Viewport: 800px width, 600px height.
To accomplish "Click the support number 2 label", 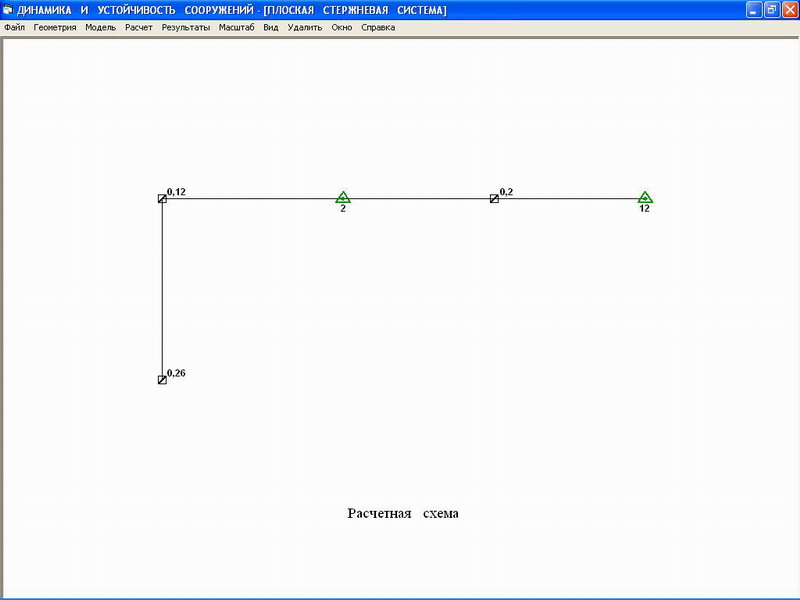I will point(343,208).
